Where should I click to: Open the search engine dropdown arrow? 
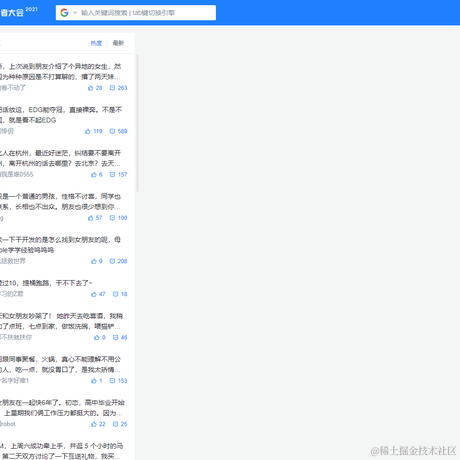point(75,13)
